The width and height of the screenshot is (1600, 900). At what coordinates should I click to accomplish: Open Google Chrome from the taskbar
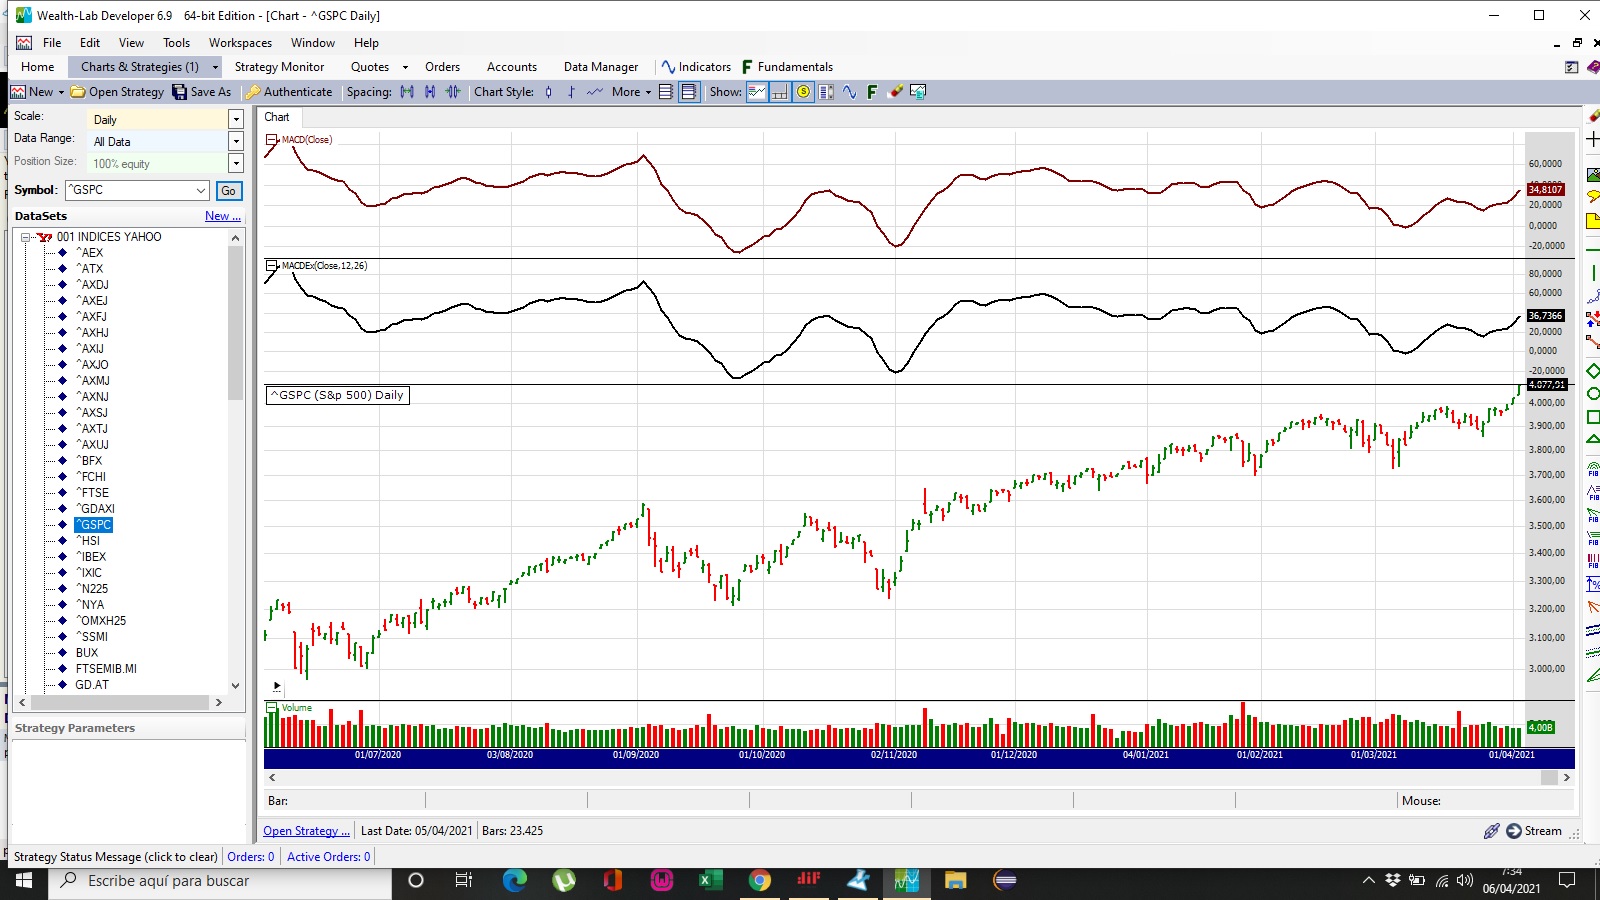coord(760,880)
